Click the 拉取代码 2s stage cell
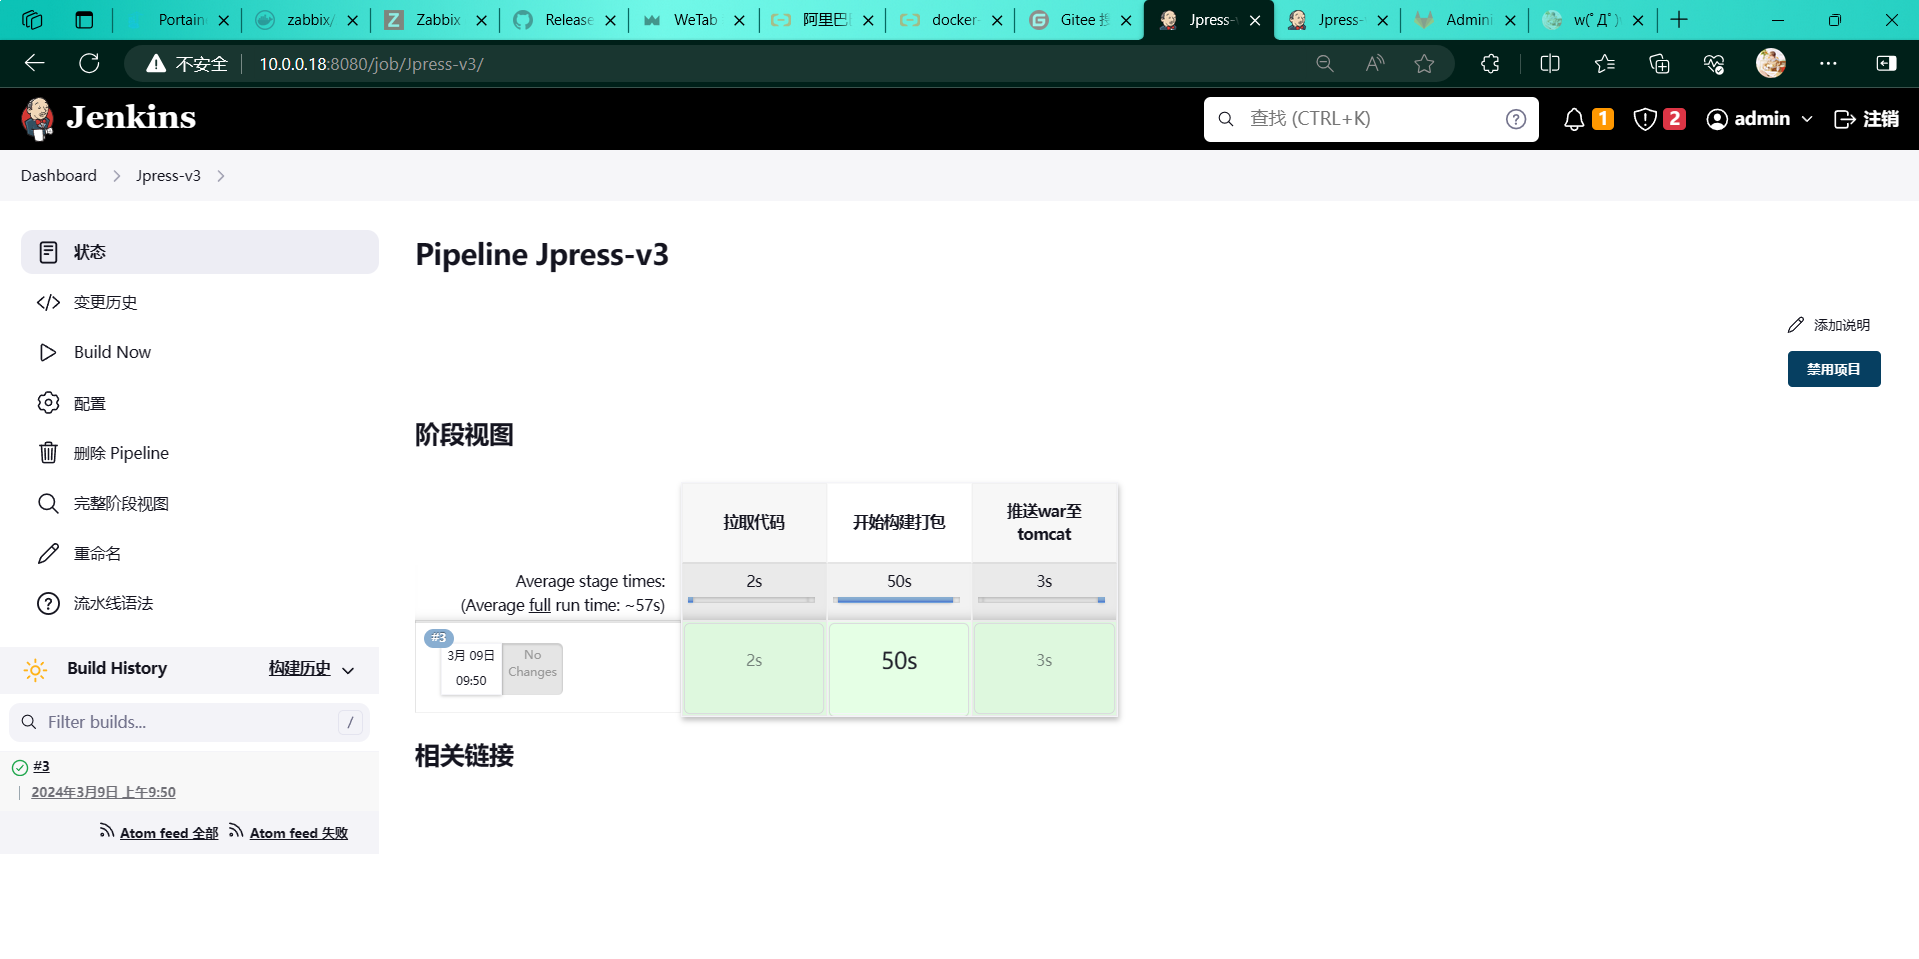The height and width of the screenshot is (959, 1919). click(754, 668)
